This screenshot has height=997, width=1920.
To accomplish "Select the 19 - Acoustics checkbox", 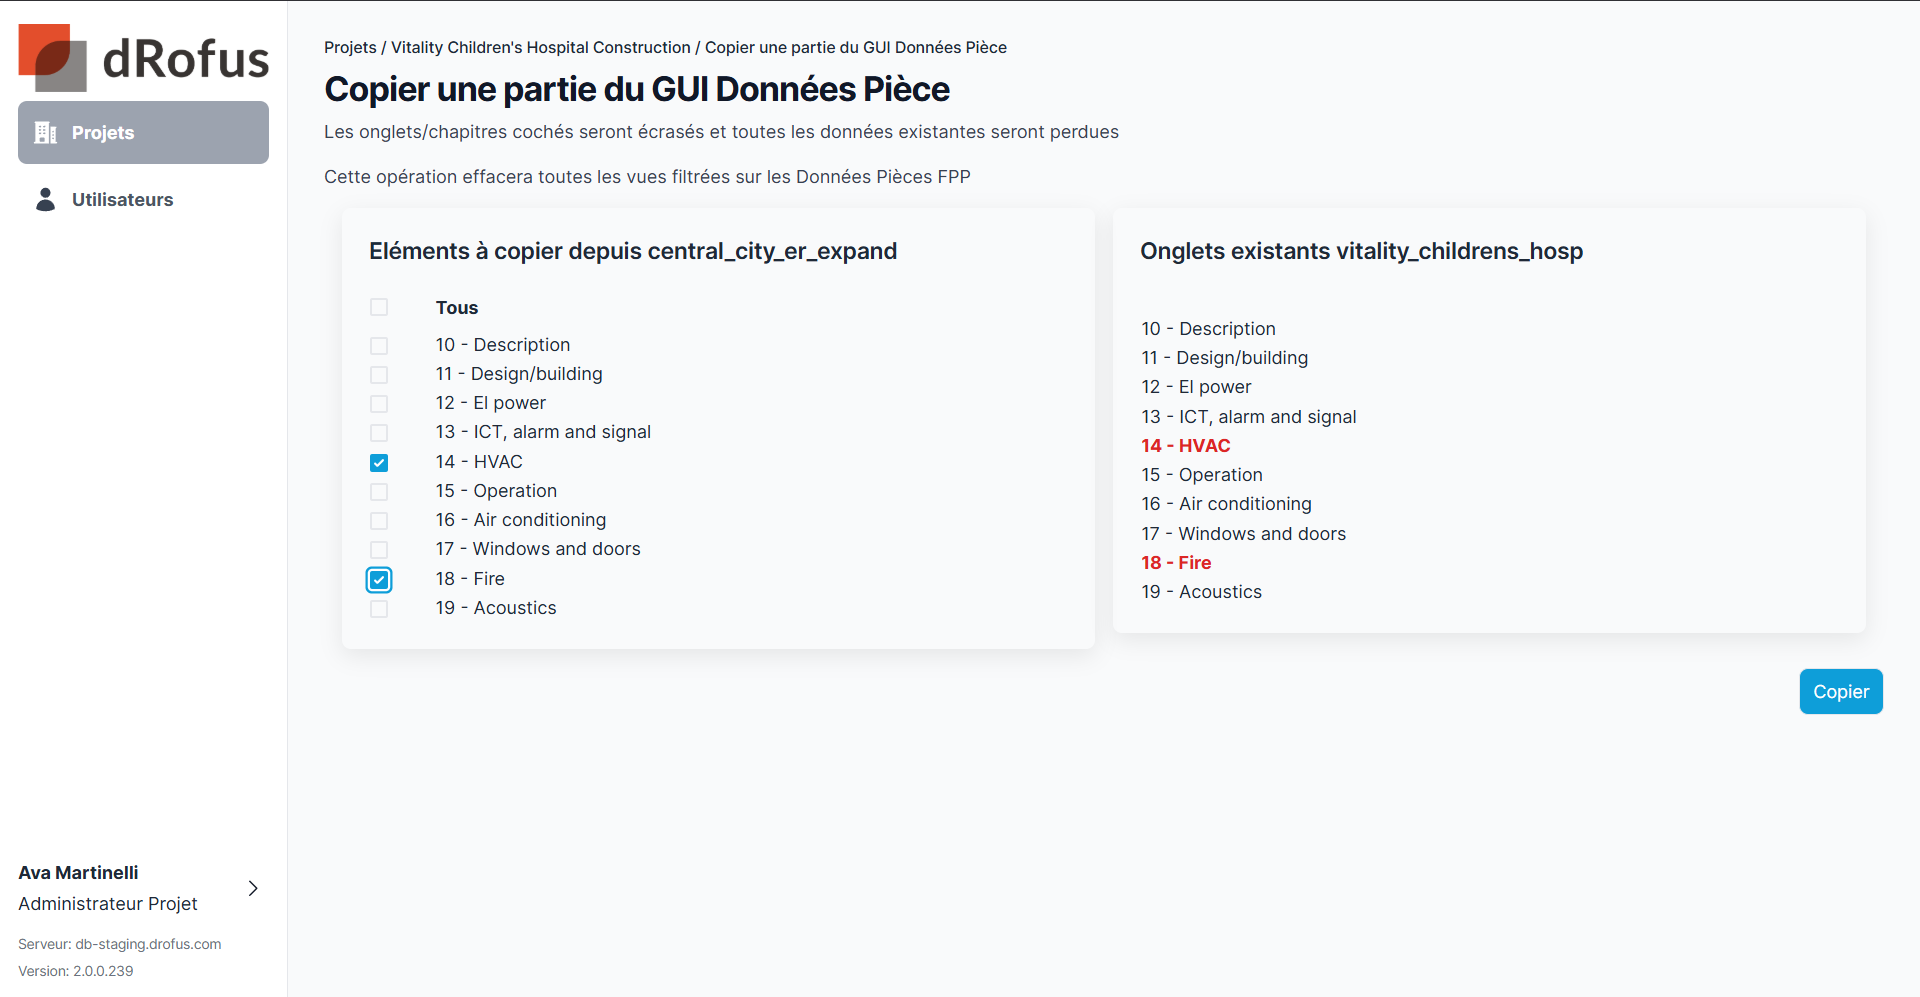I will coord(379,609).
